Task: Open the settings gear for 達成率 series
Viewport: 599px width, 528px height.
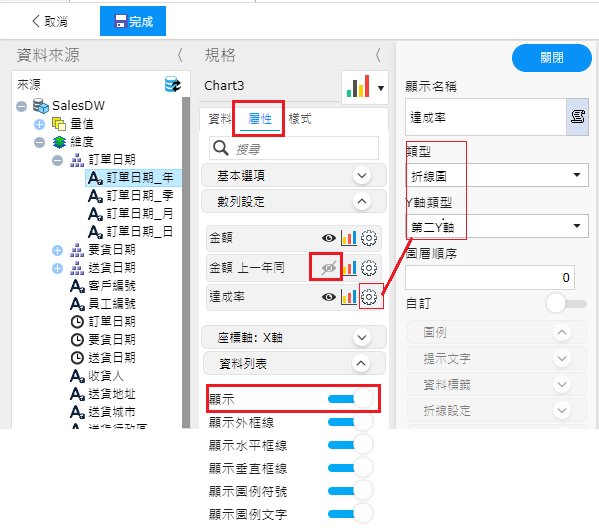Action: 369,297
